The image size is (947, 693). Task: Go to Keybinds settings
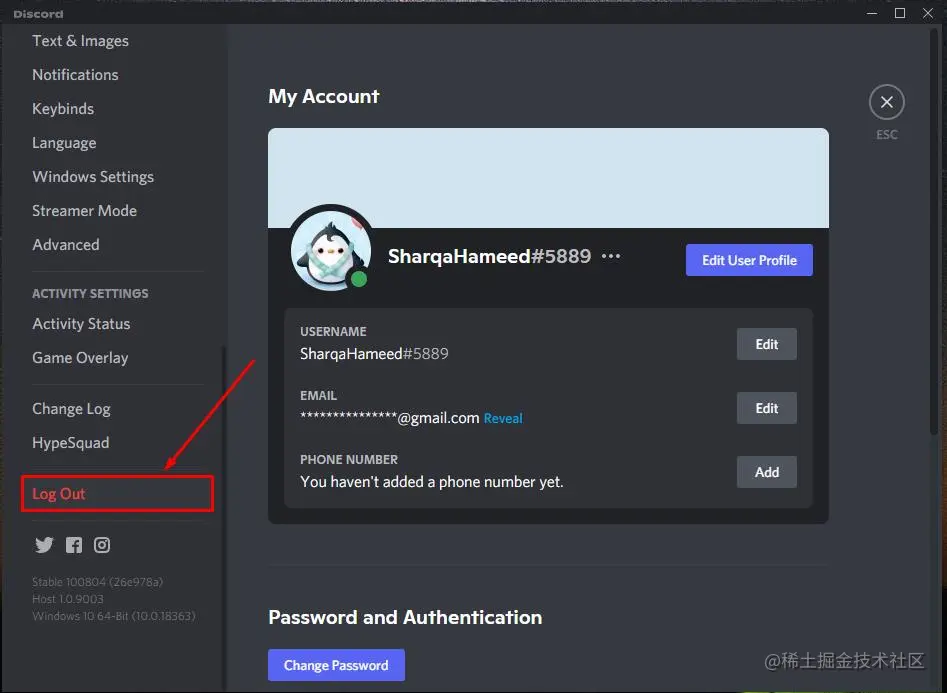(63, 109)
